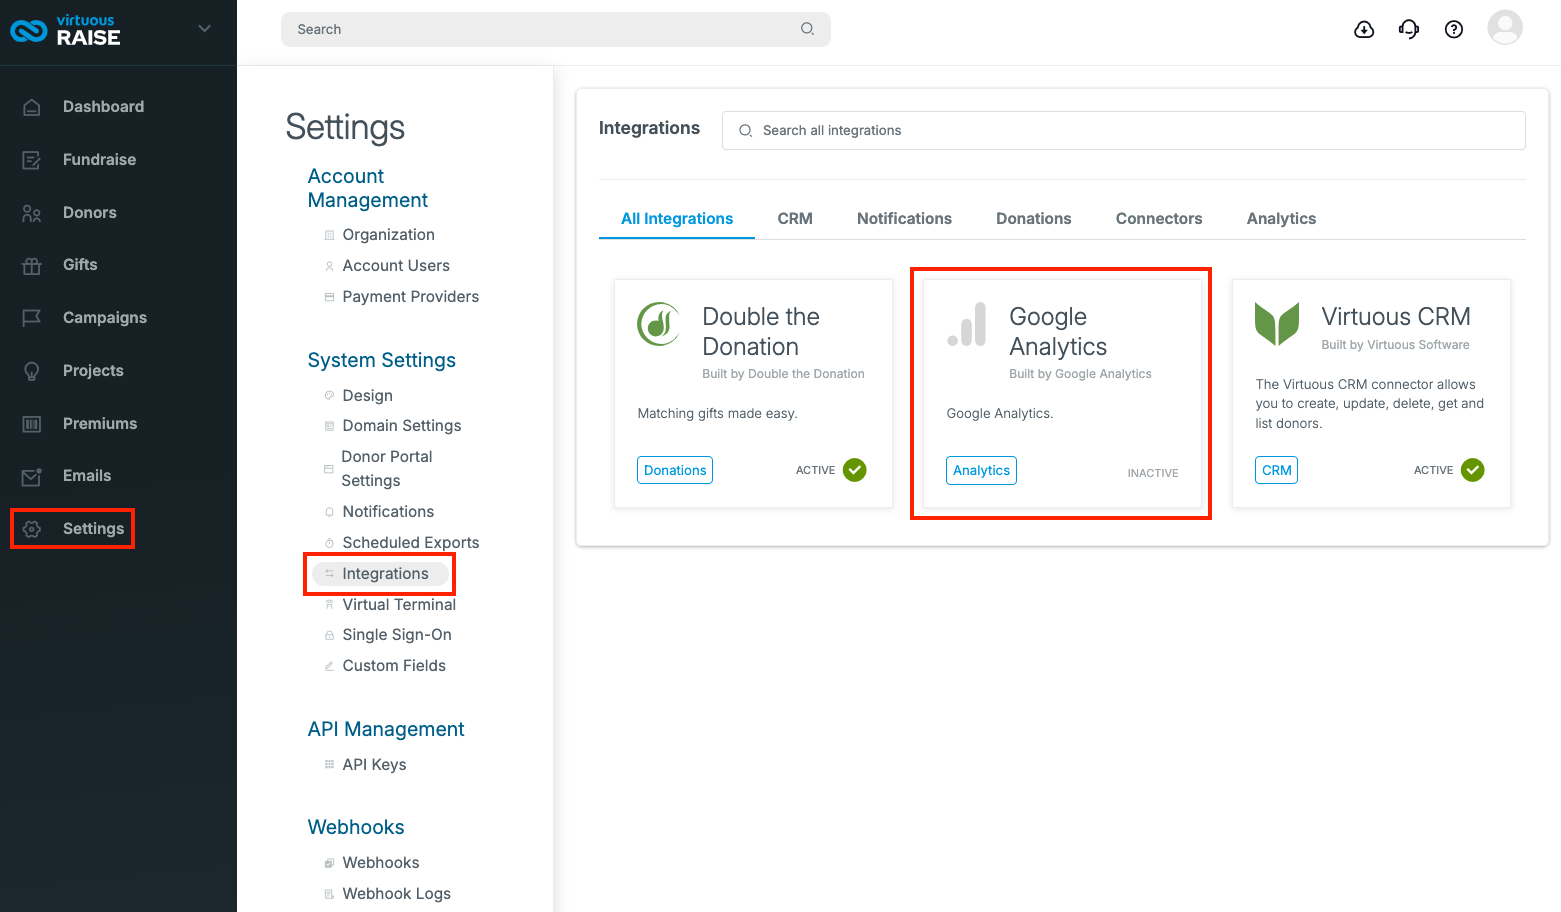Navigate to Campaigns in sidebar
This screenshot has height=912, width=1561.
pos(105,318)
